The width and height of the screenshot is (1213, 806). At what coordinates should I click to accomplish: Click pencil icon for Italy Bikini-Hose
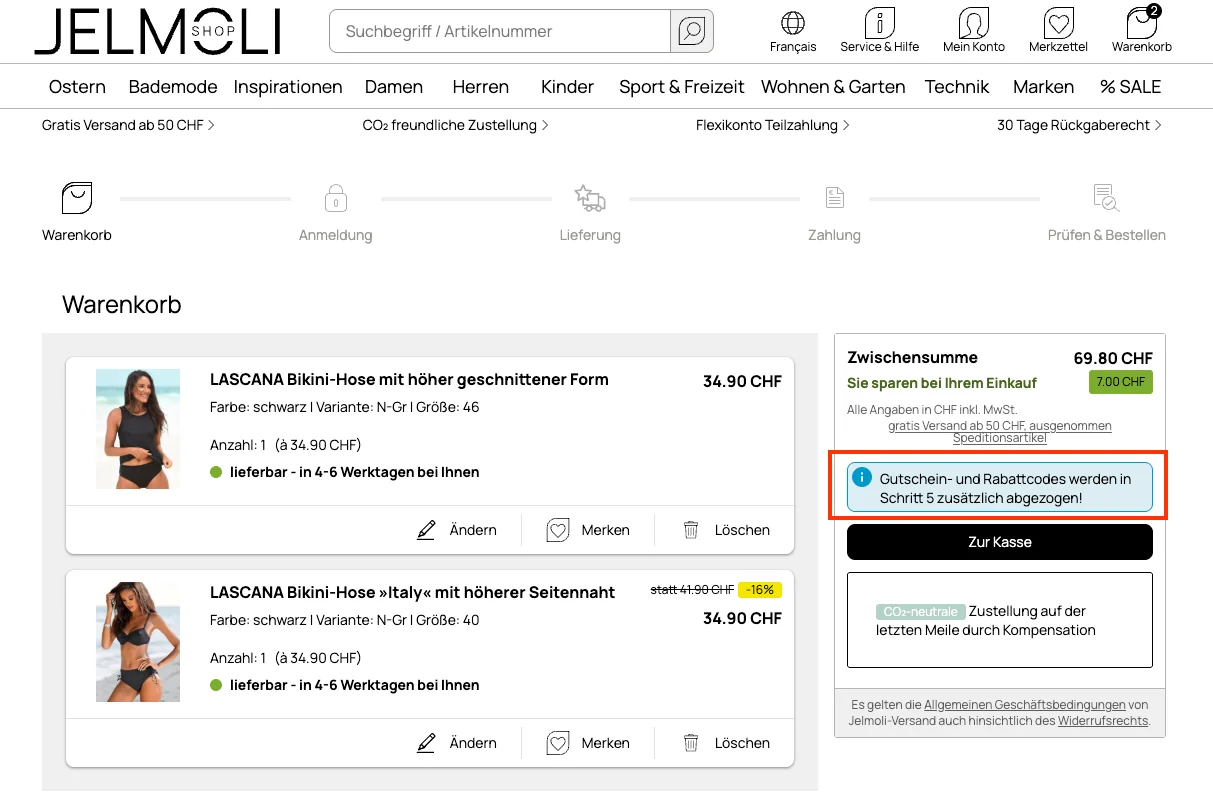pos(426,743)
